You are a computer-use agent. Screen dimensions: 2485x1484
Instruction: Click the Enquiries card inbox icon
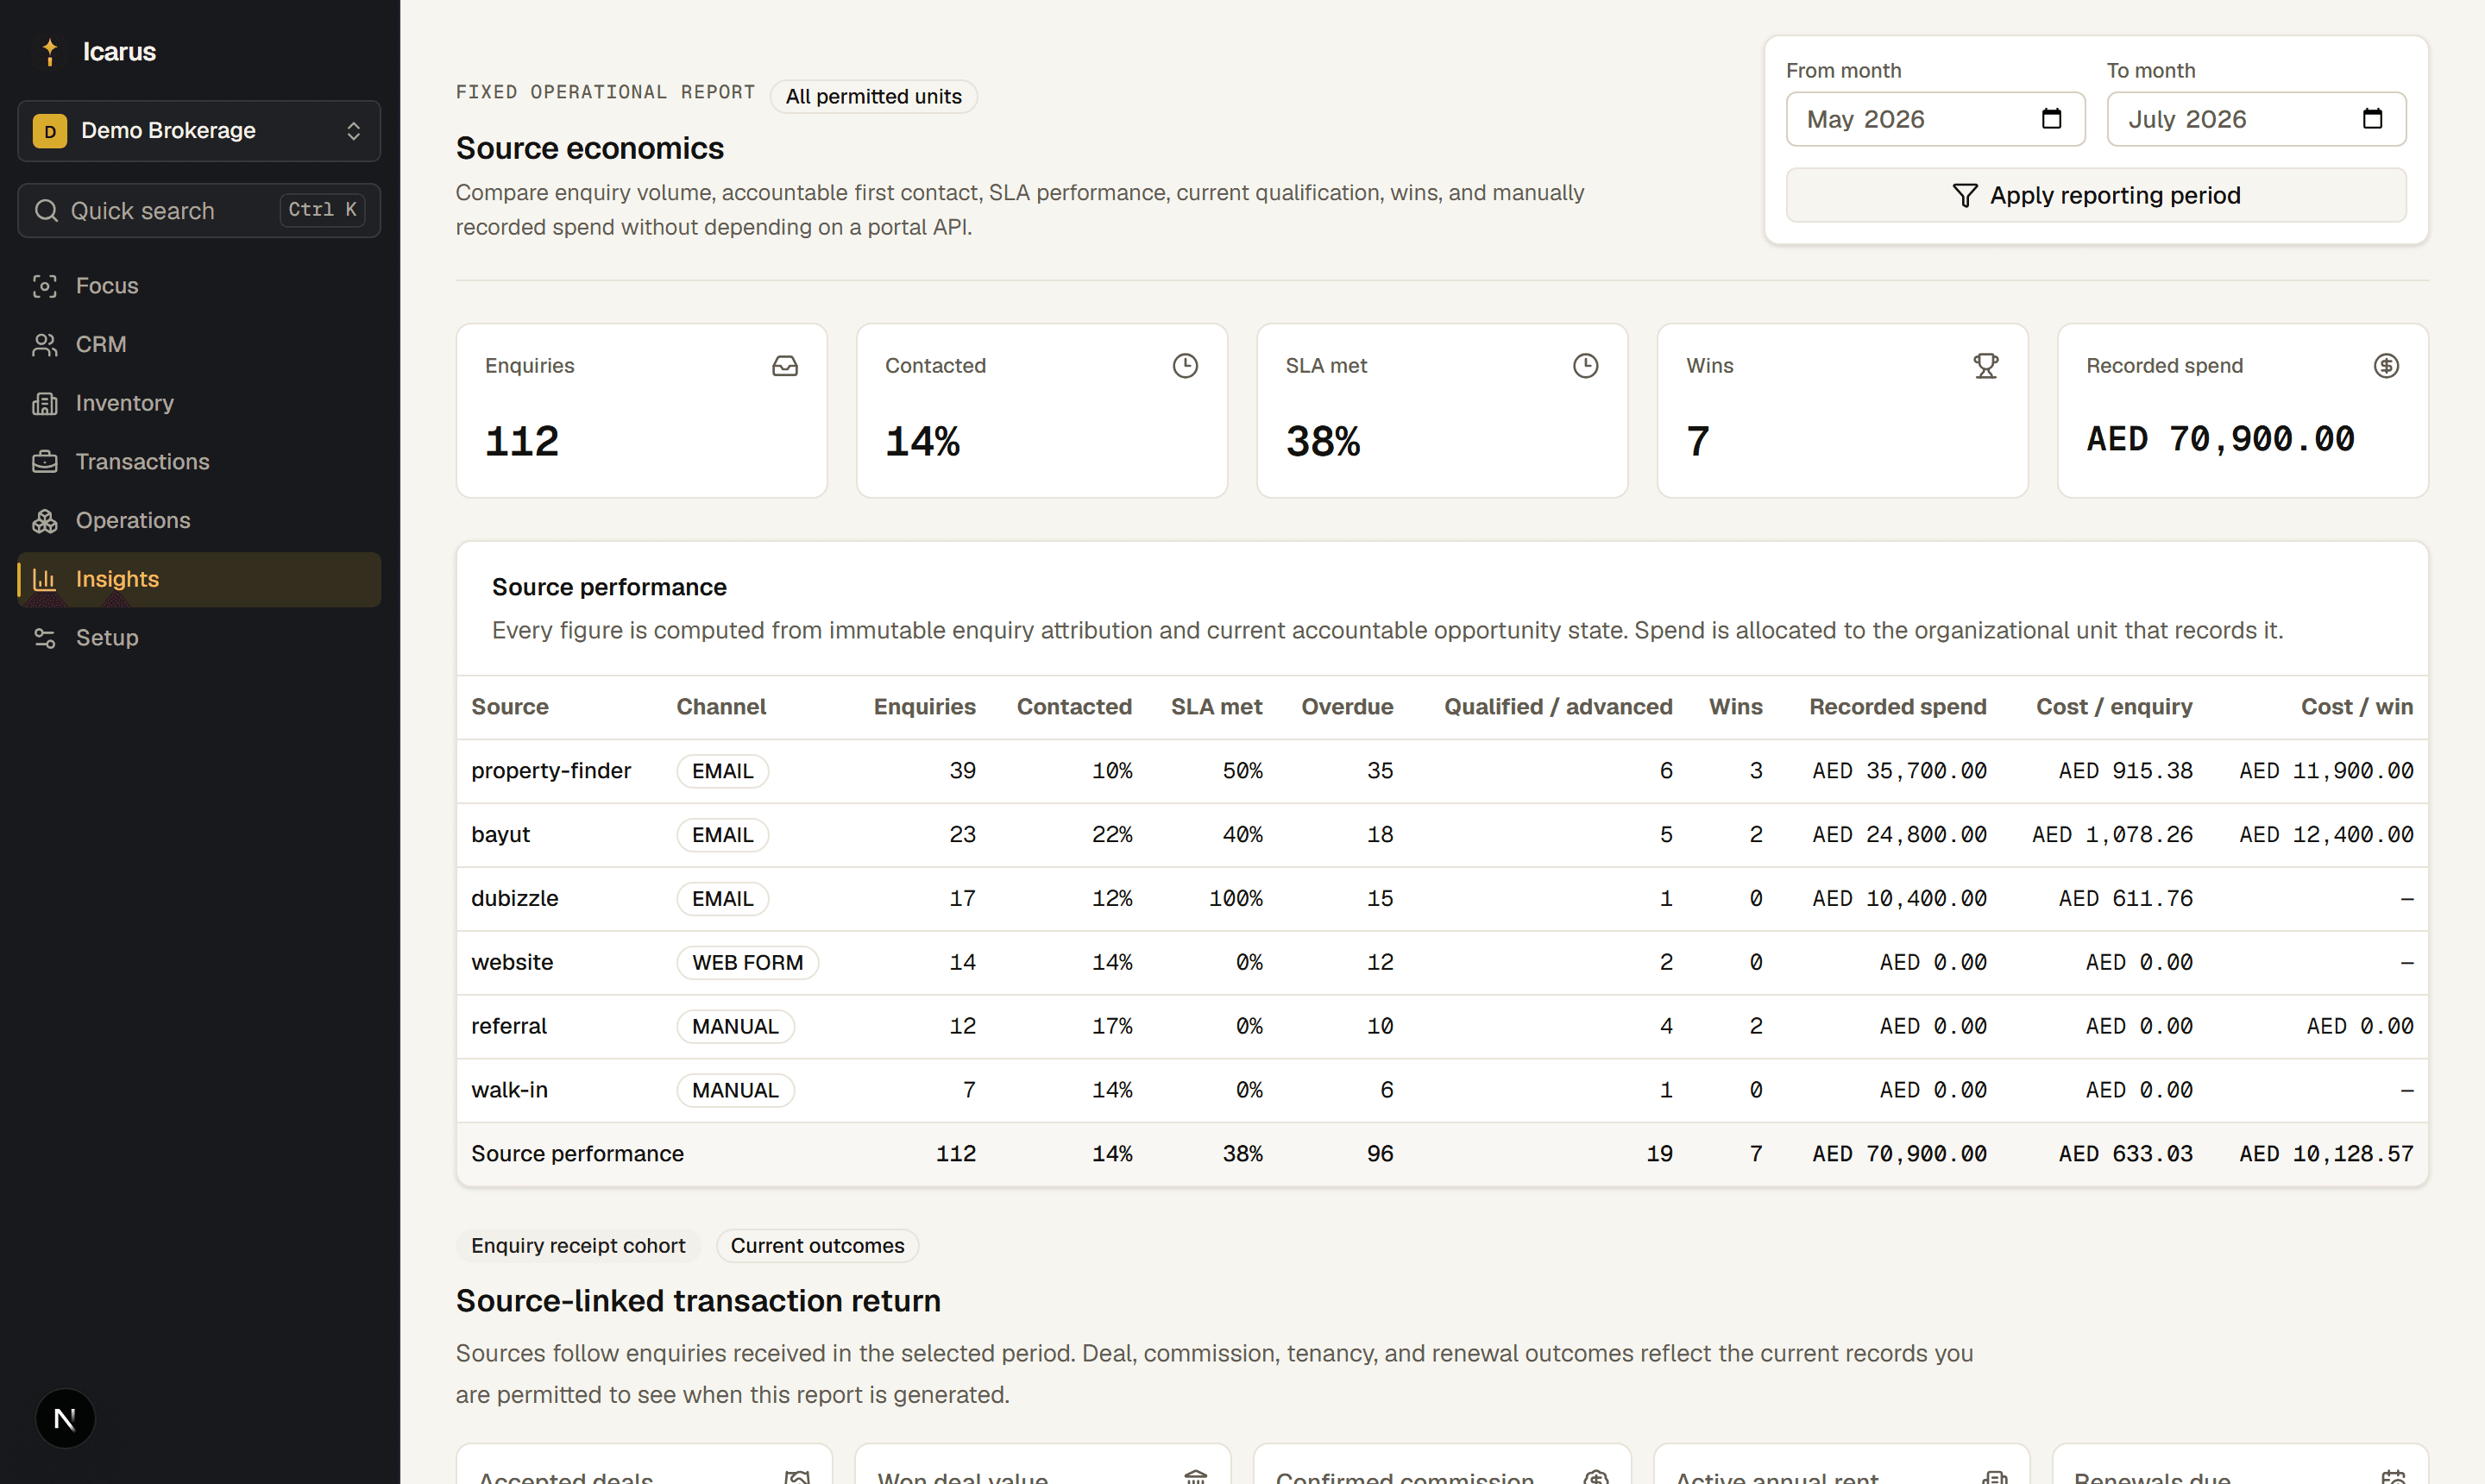point(785,366)
